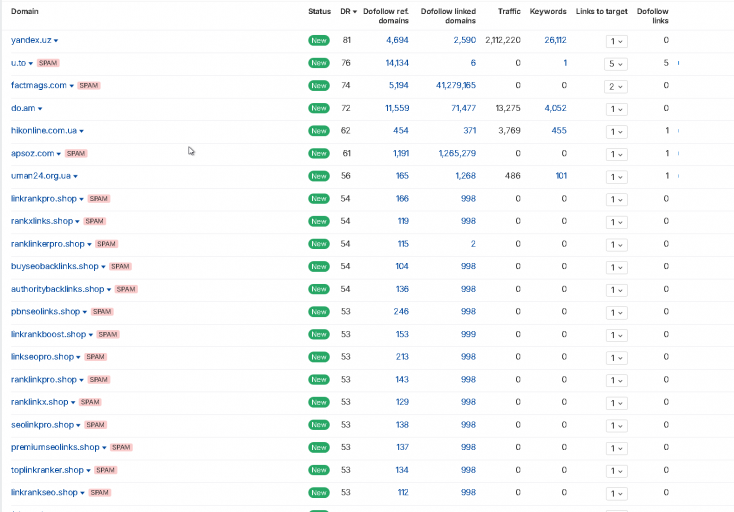Click the SPAM badge beside apsoz.com
This screenshot has height=512, width=734.
[76, 154]
